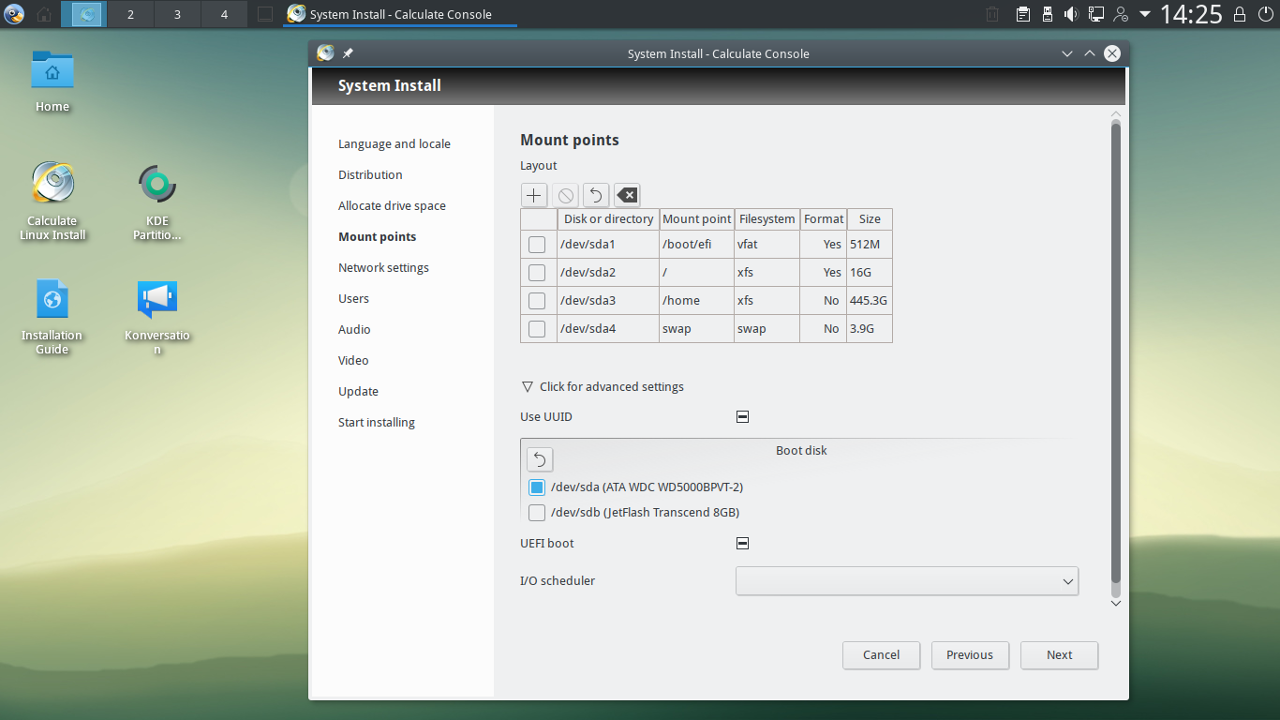Click System Install taskbar entry
The width and height of the screenshot is (1280, 720).
399,14
